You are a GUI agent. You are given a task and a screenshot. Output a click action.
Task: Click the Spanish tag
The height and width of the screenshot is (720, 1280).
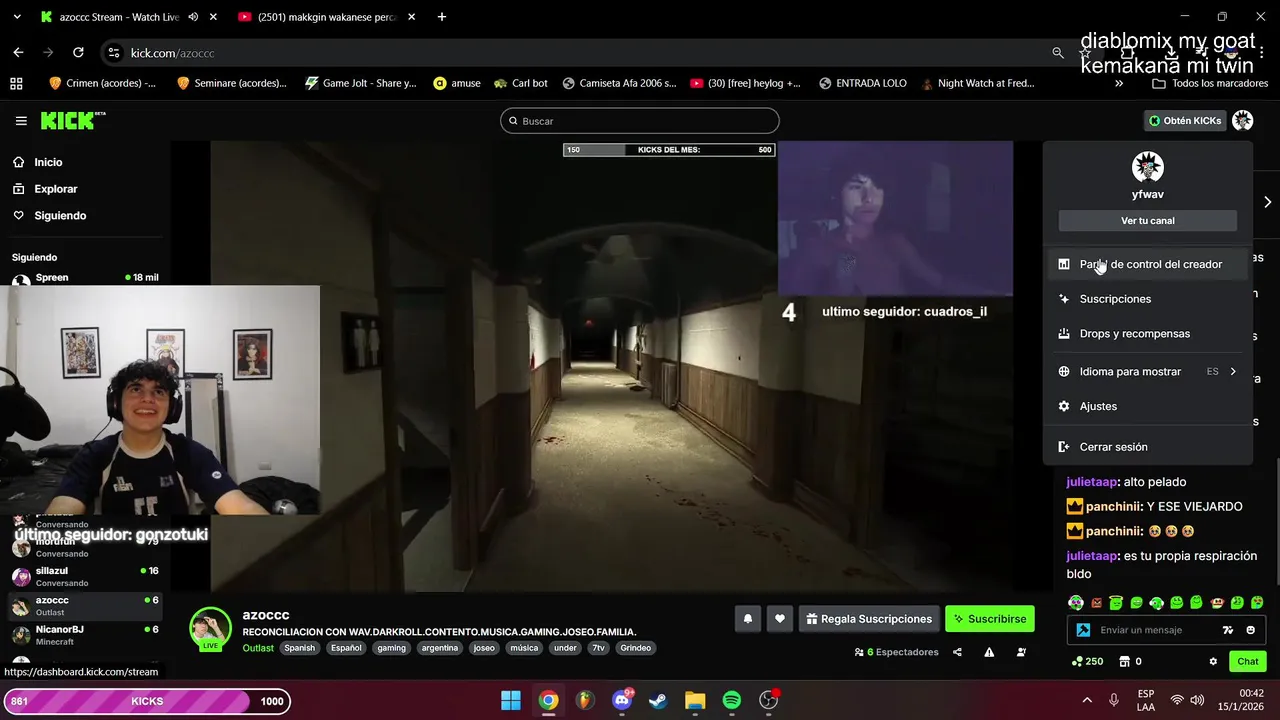(299, 648)
